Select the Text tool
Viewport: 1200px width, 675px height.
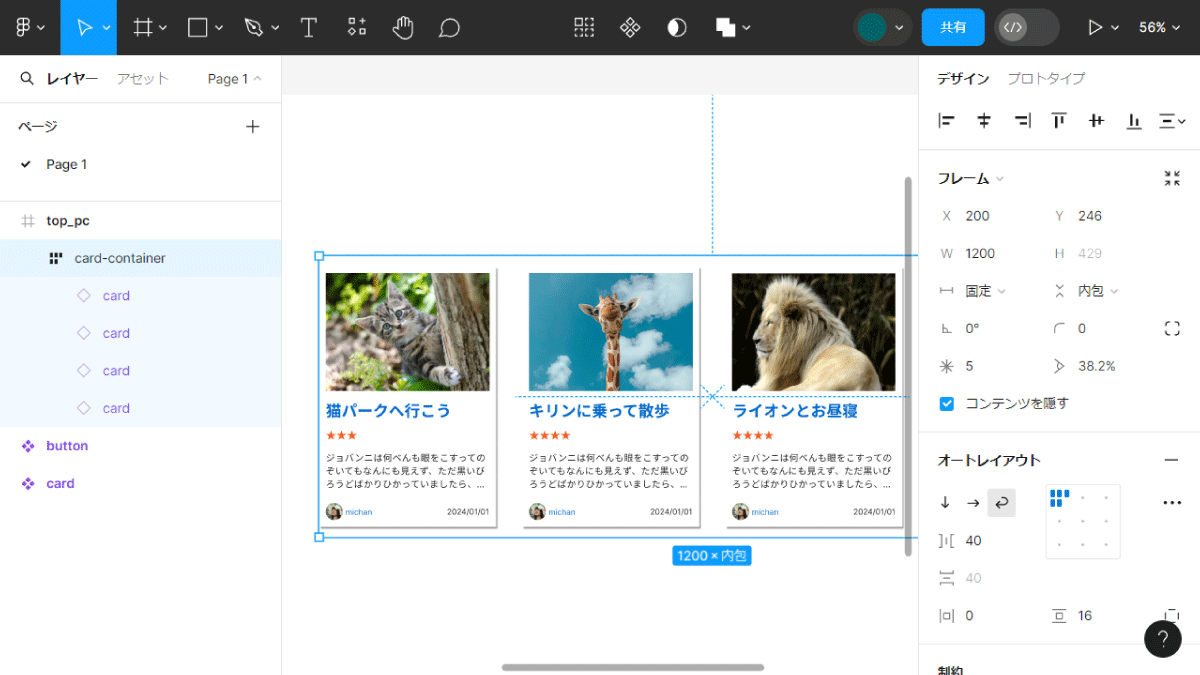click(309, 28)
